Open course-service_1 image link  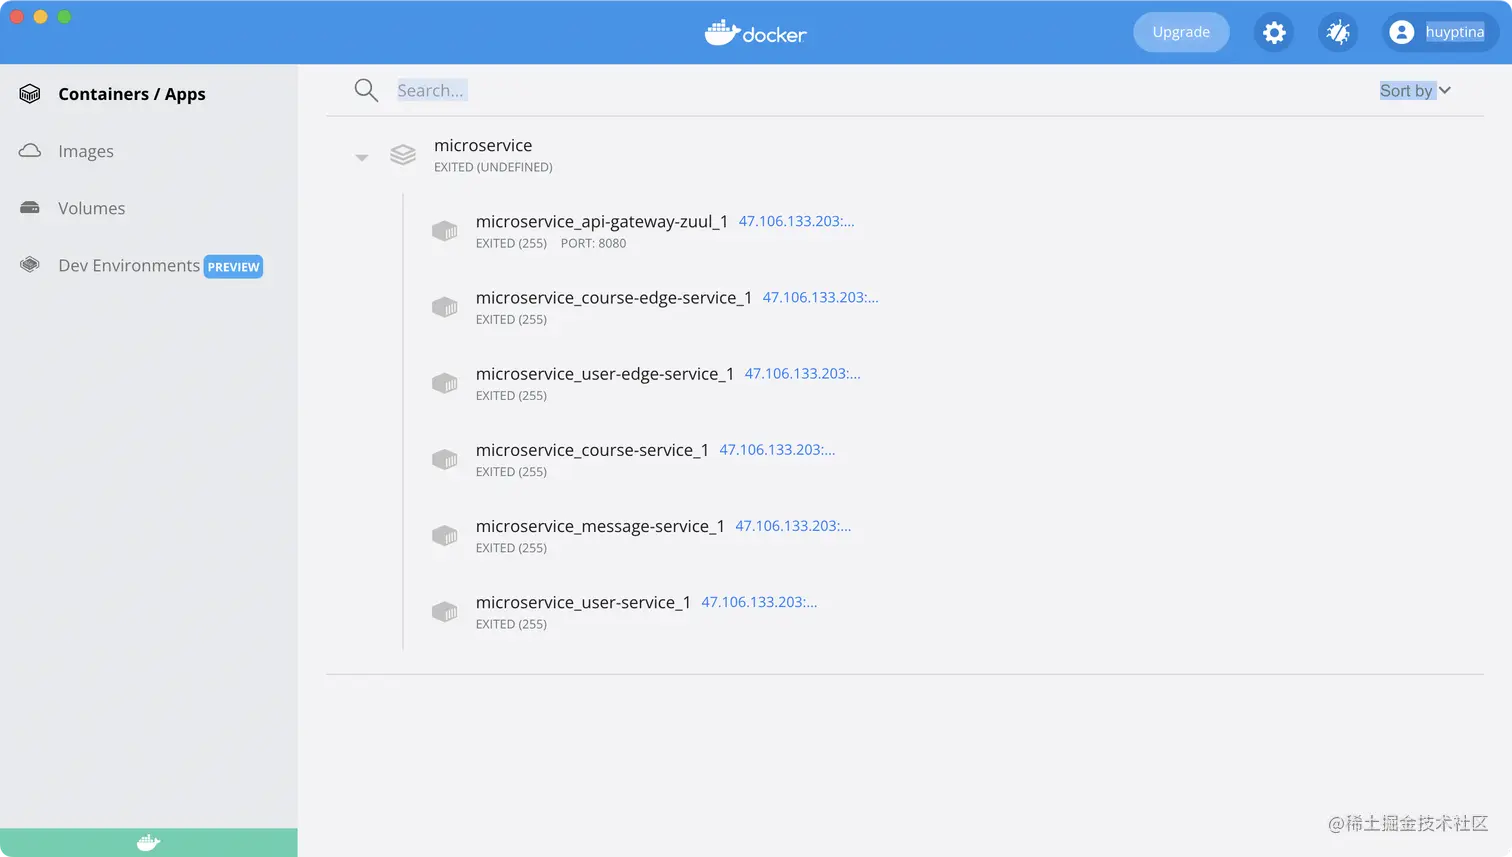click(x=777, y=449)
